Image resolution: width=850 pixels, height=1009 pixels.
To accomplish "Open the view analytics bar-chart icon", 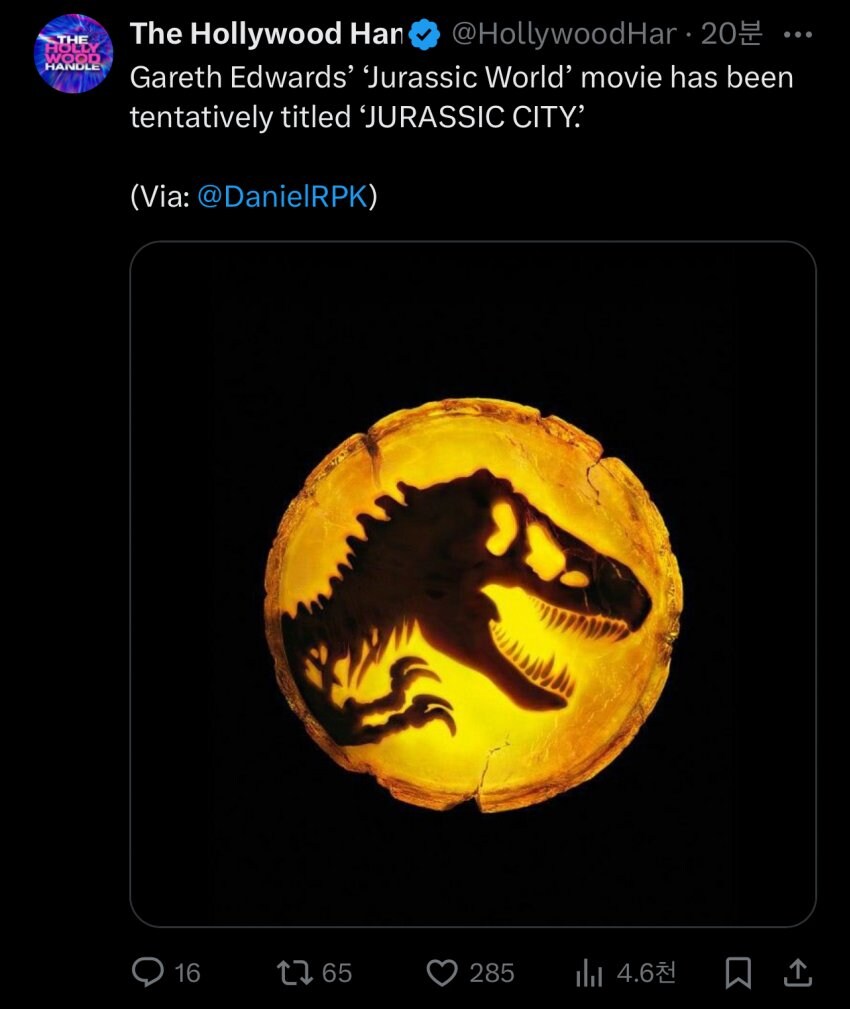I will [x=587, y=972].
